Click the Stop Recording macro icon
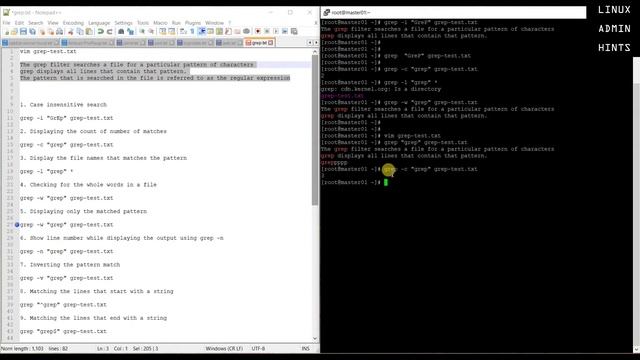 [267, 31]
